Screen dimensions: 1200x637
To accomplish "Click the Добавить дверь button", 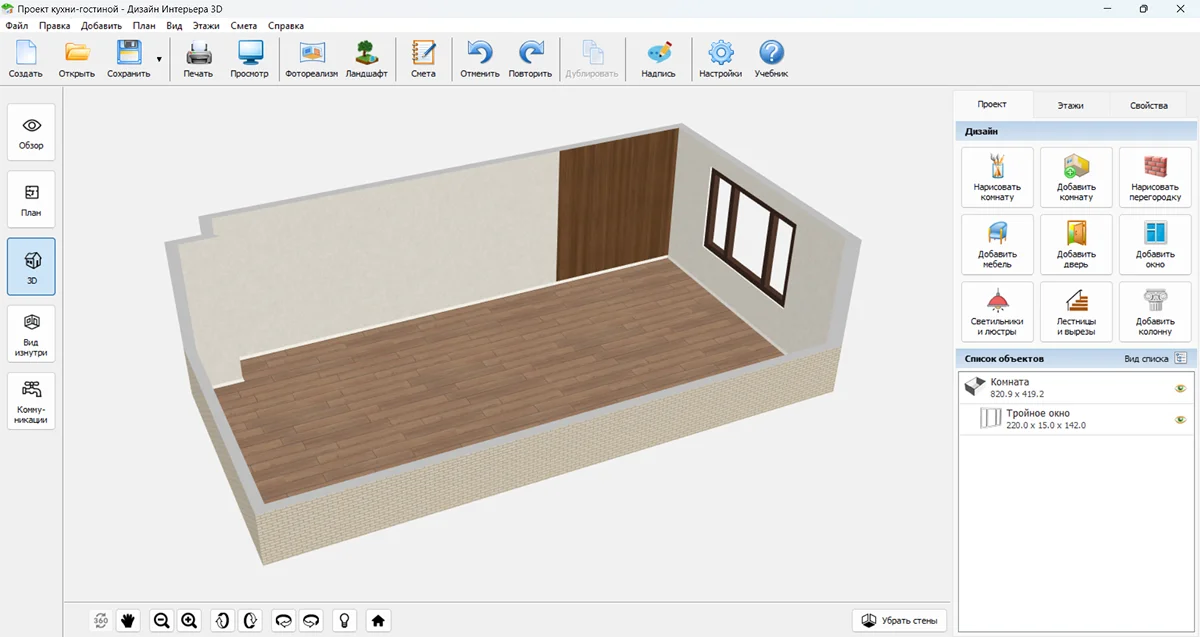I will (x=1076, y=244).
